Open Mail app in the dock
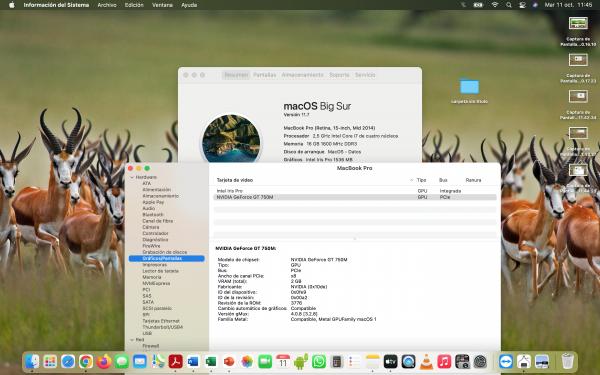Viewport: 600px width, 375px height. pyautogui.click(x=140, y=362)
